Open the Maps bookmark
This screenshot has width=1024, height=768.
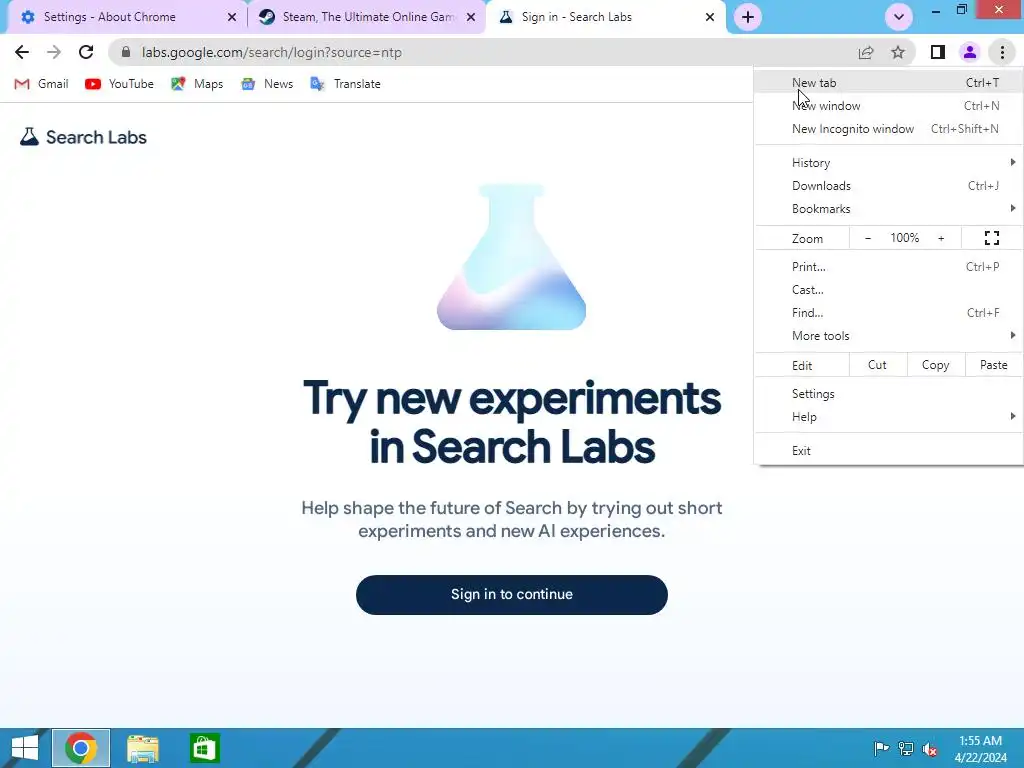pos(197,84)
